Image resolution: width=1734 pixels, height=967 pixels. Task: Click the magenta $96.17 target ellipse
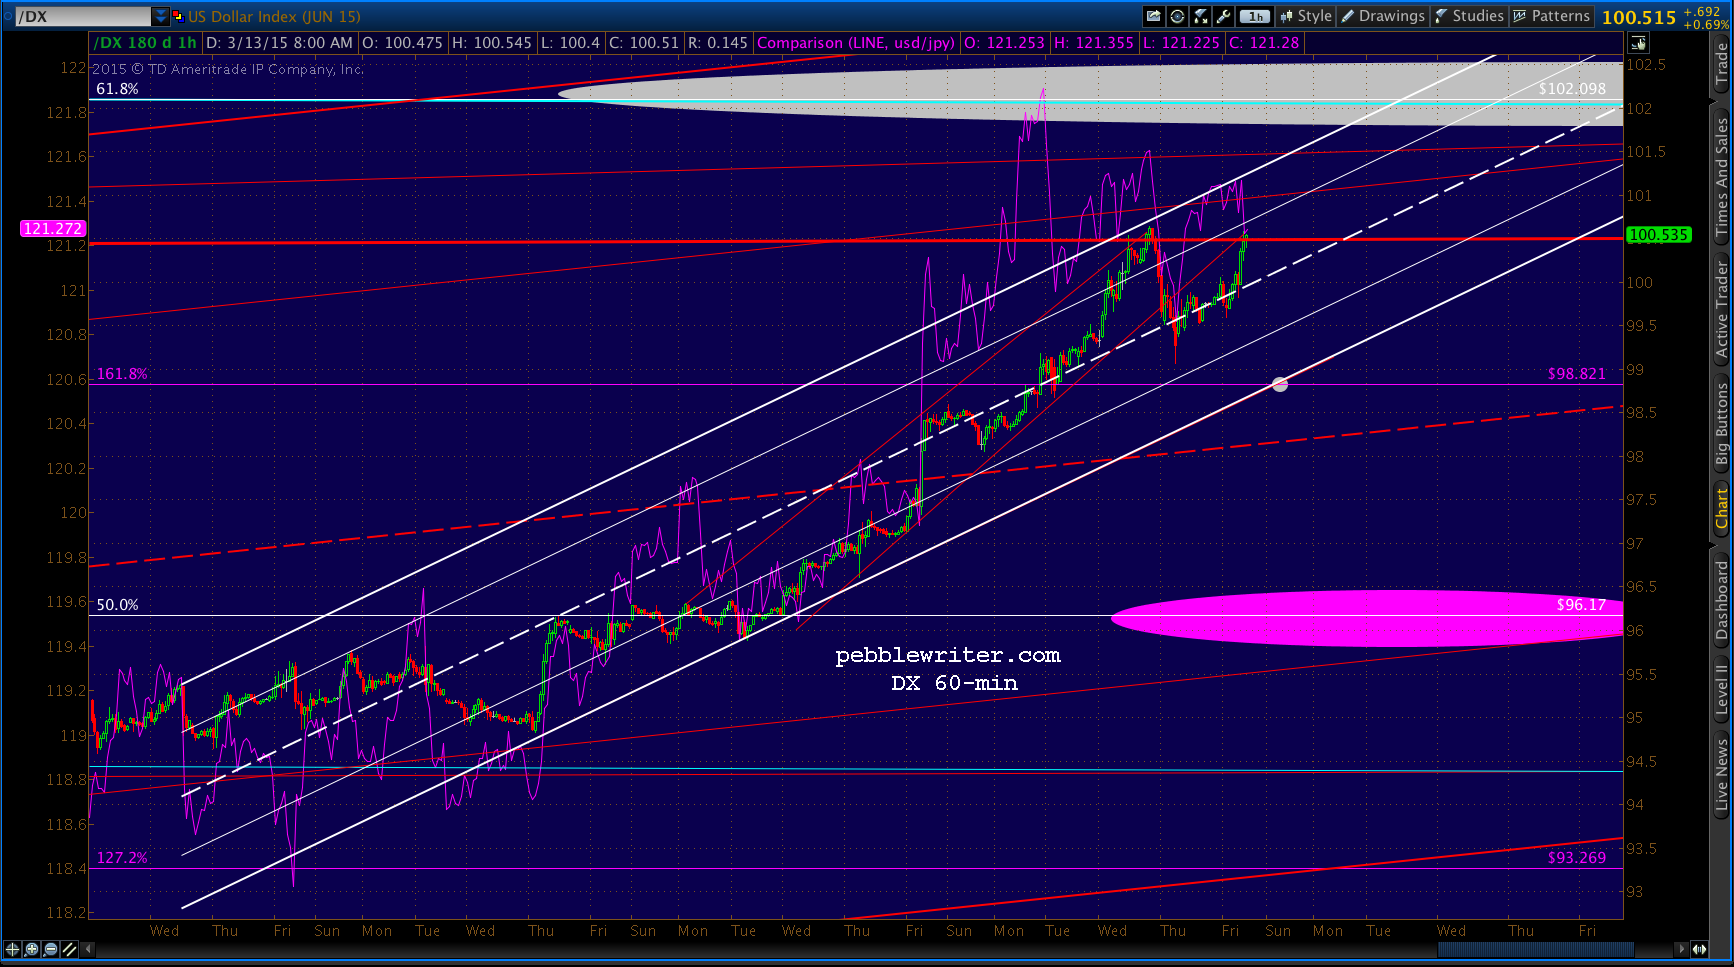1367,618
